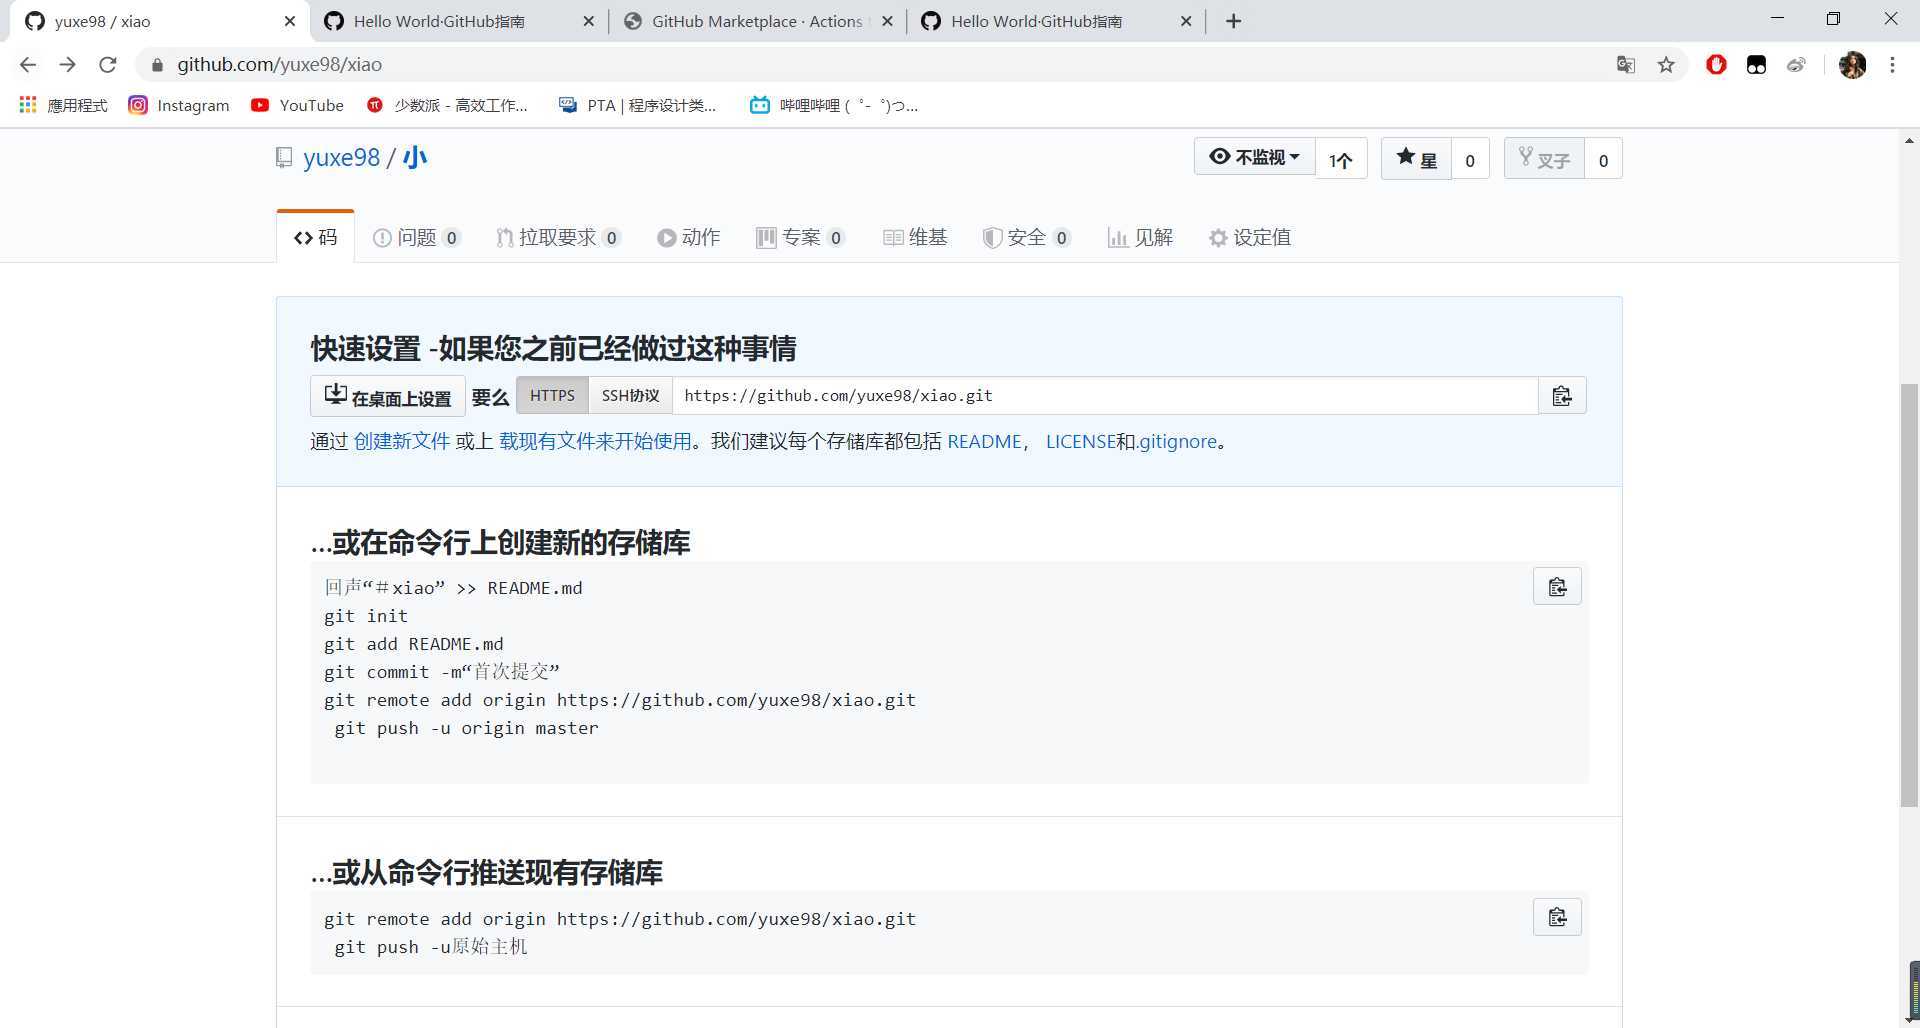Open the README link
Image resolution: width=1920 pixels, height=1028 pixels.
[x=984, y=441]
